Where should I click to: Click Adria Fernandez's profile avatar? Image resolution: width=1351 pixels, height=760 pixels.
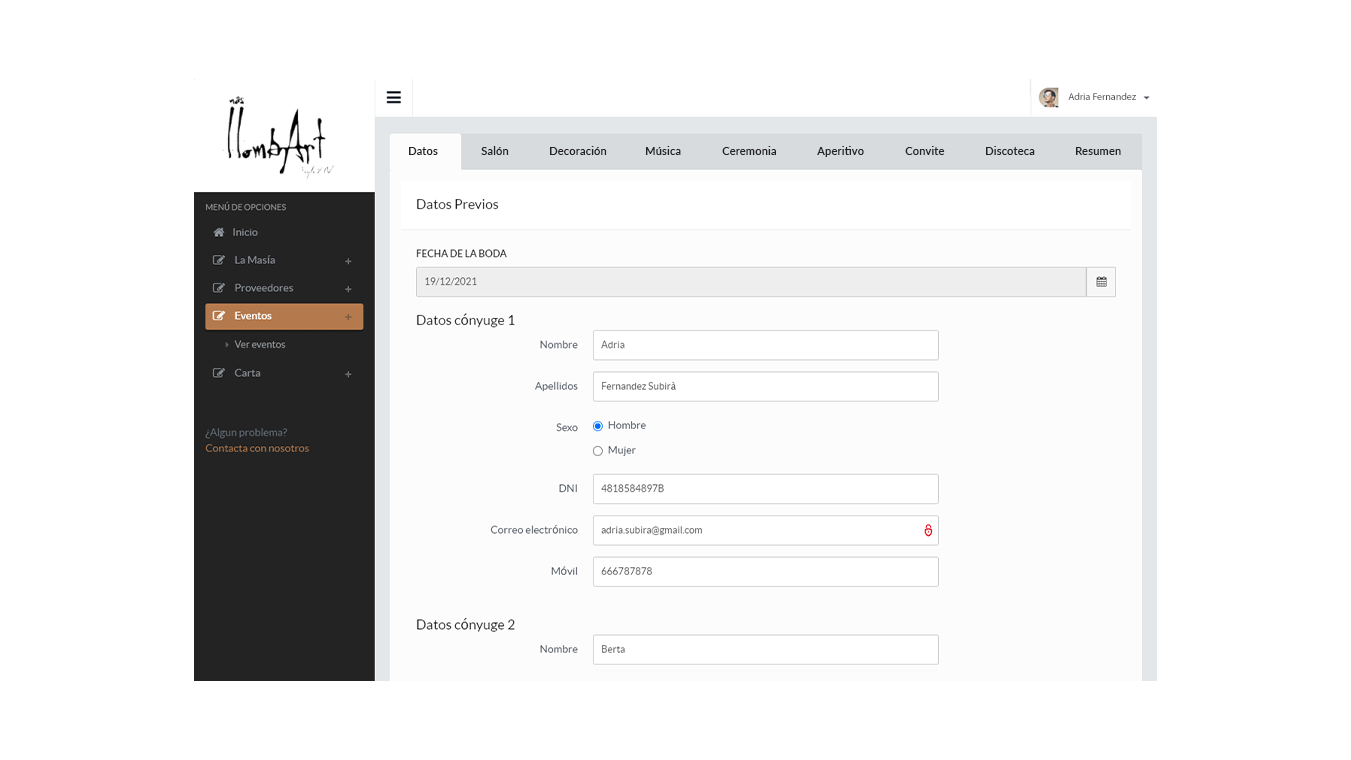tap(1048, 97)
